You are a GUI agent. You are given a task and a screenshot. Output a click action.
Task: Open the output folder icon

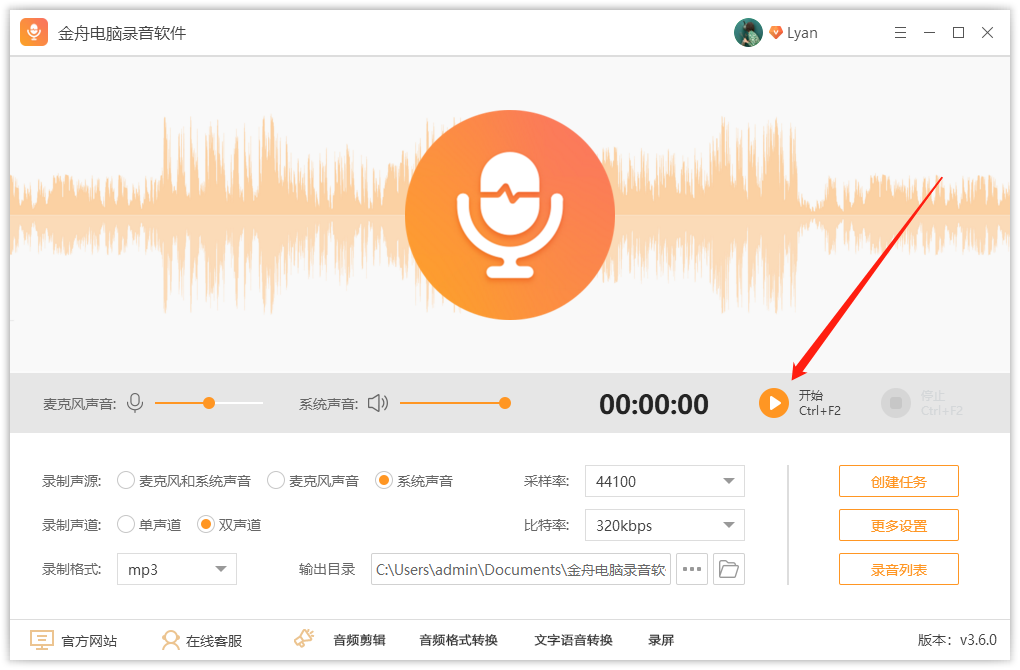click(729, 568)
